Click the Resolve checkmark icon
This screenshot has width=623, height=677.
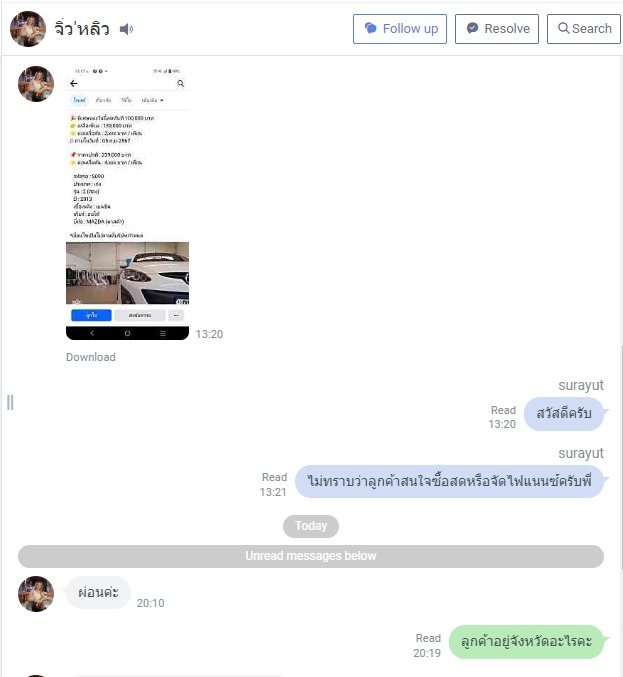(472, 28)
